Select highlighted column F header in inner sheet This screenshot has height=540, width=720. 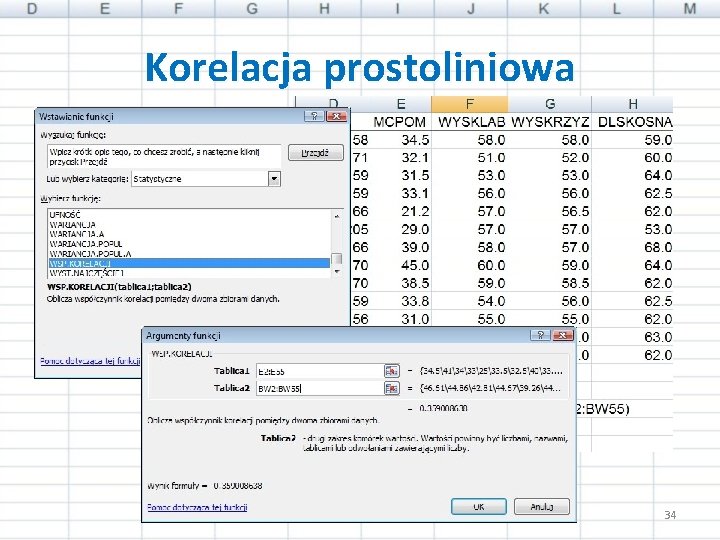(470, 104)
